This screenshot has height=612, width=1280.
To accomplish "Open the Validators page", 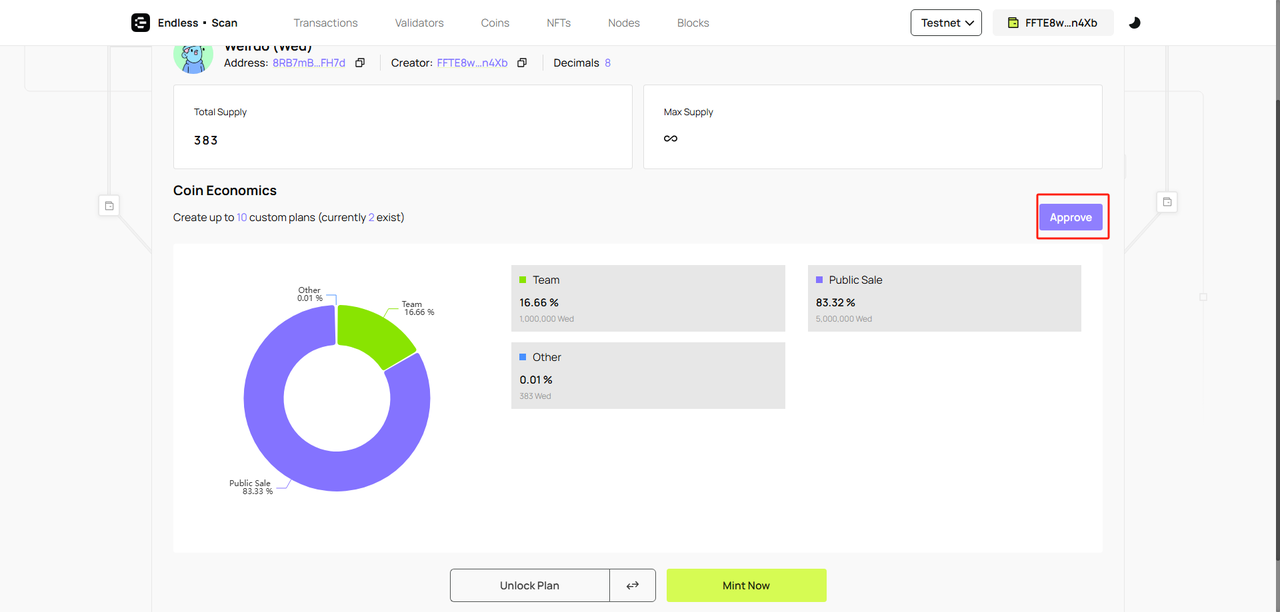I will click(419, 23).
